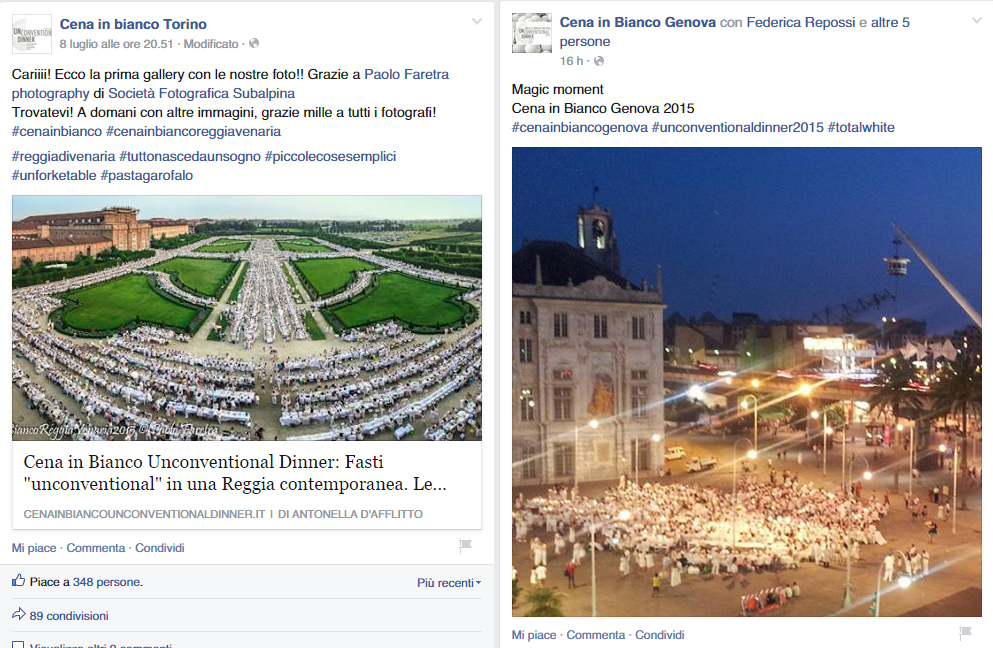Open the #pastagarofalo hashtag
This screenshot has height=648, width=993.
[146, 175]
